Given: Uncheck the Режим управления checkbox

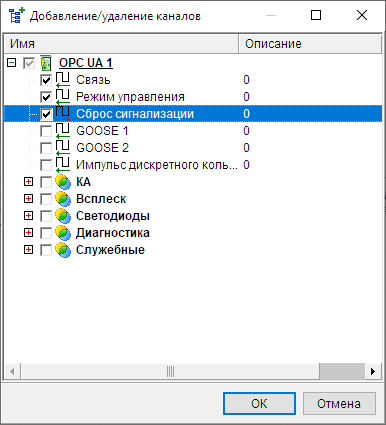Looking at the screenshot, I should (46, 97).
